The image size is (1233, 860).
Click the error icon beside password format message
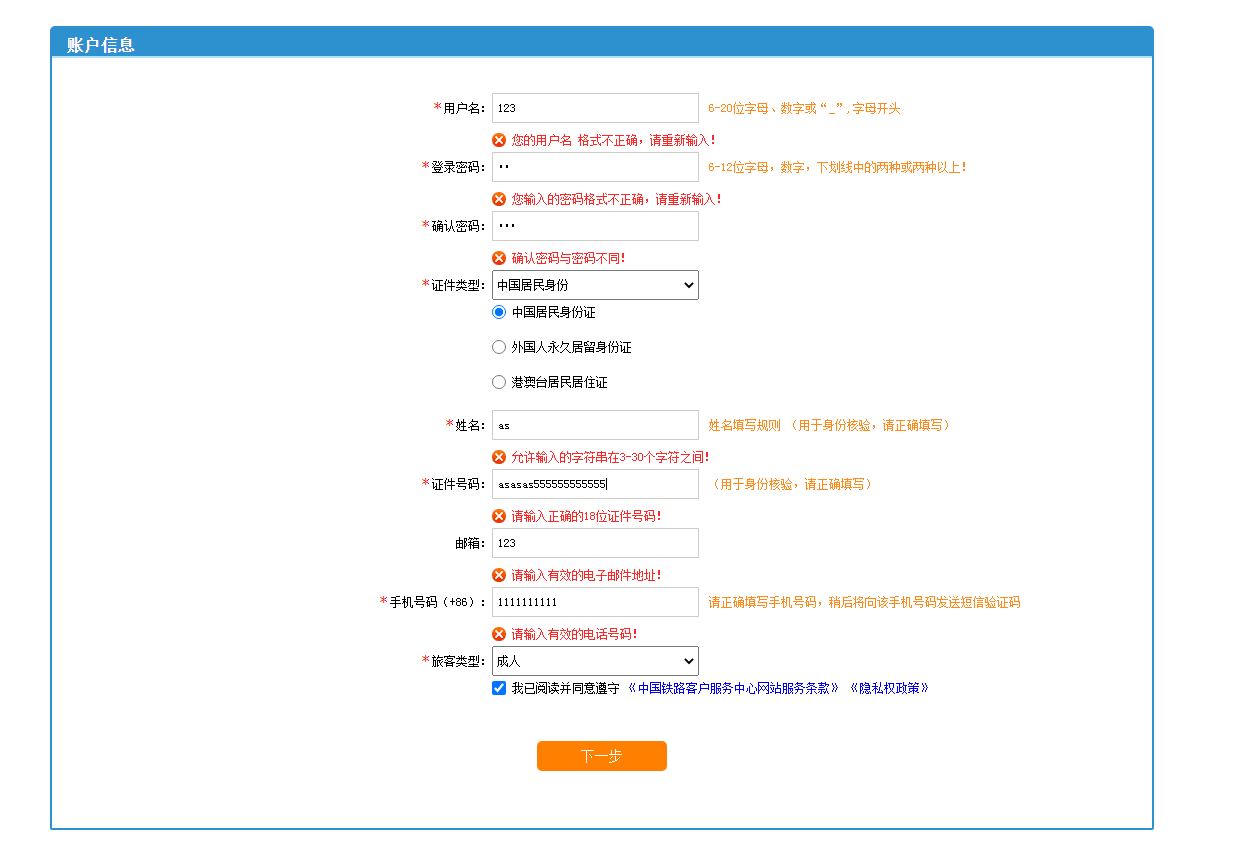[499, 199]
